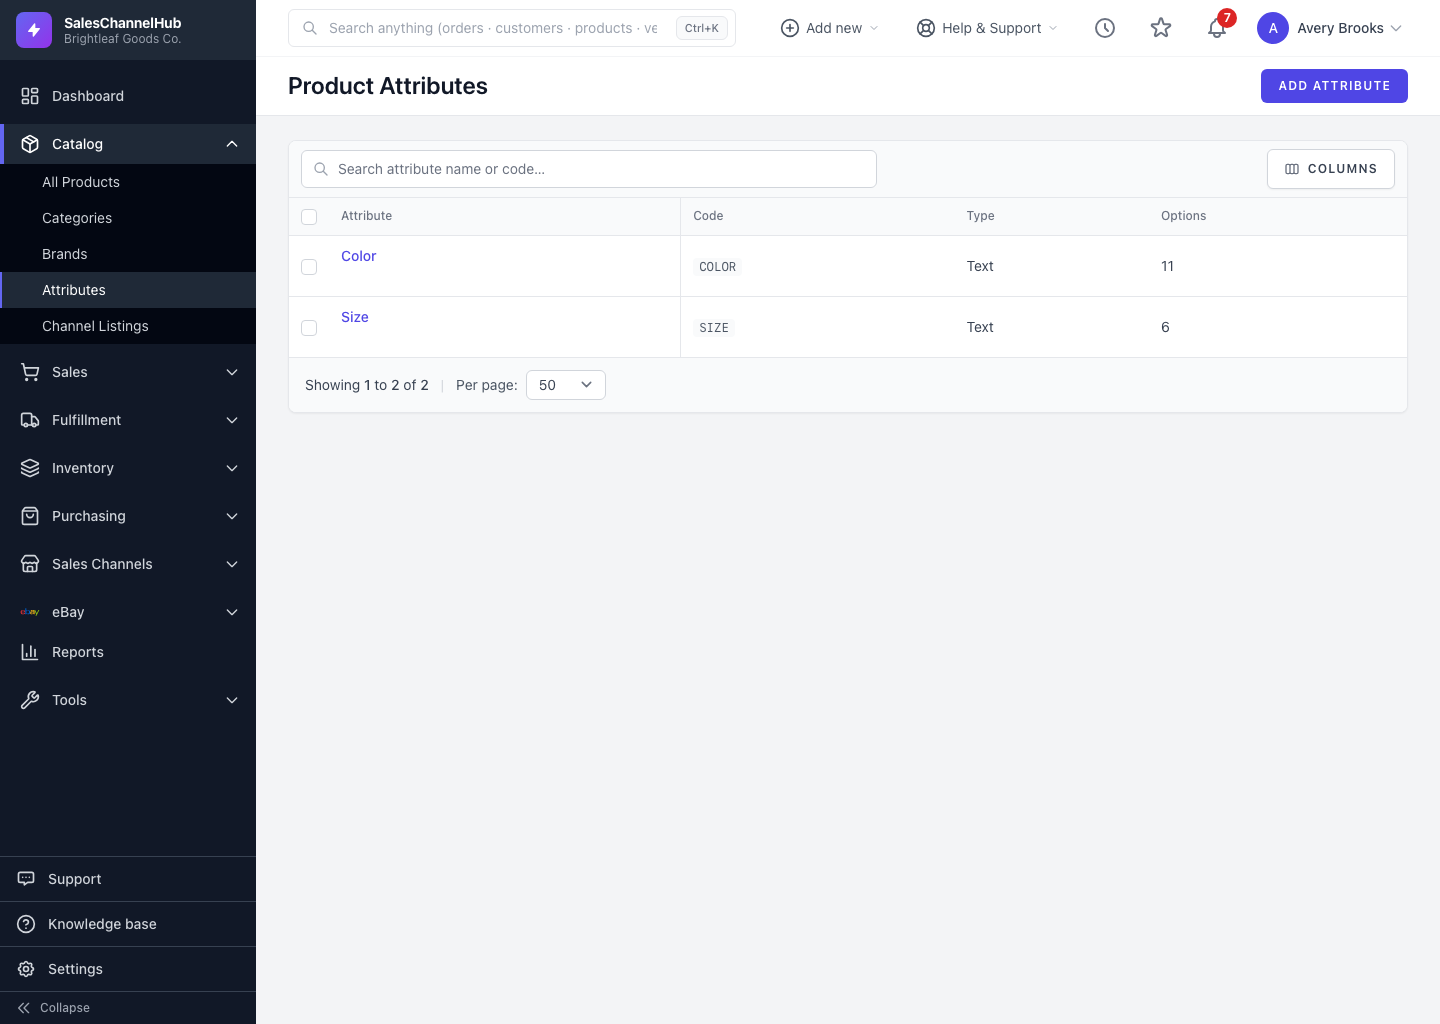Open the Color attribute link
This screenshot has width=1440, height=1024.
[x=358, y=256]
